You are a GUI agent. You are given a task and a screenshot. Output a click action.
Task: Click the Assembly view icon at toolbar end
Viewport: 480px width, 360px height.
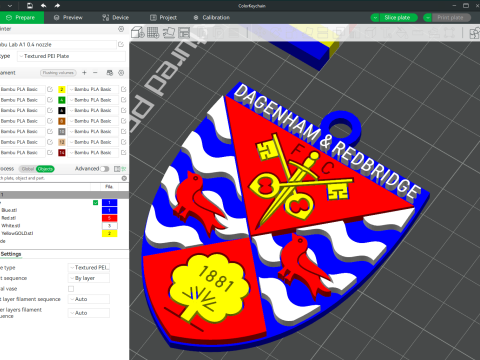(474, 33)
